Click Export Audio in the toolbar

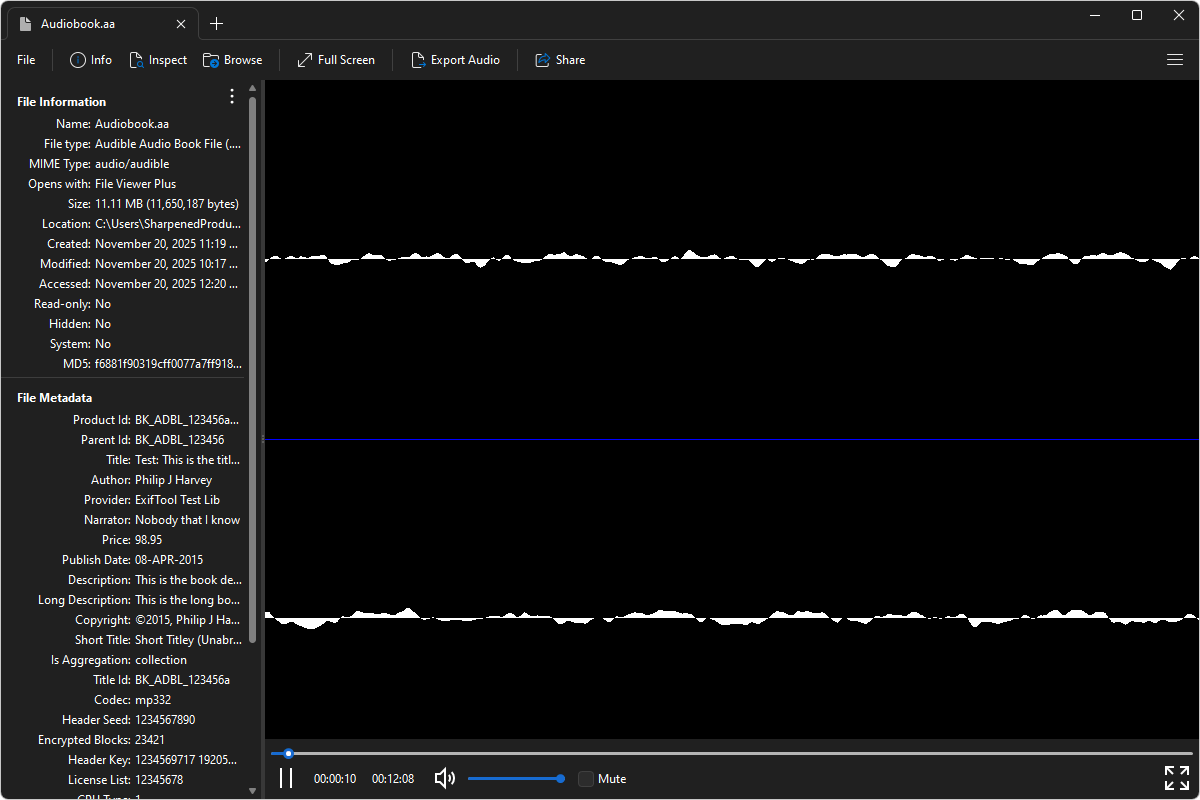click(x=456, y=60)
